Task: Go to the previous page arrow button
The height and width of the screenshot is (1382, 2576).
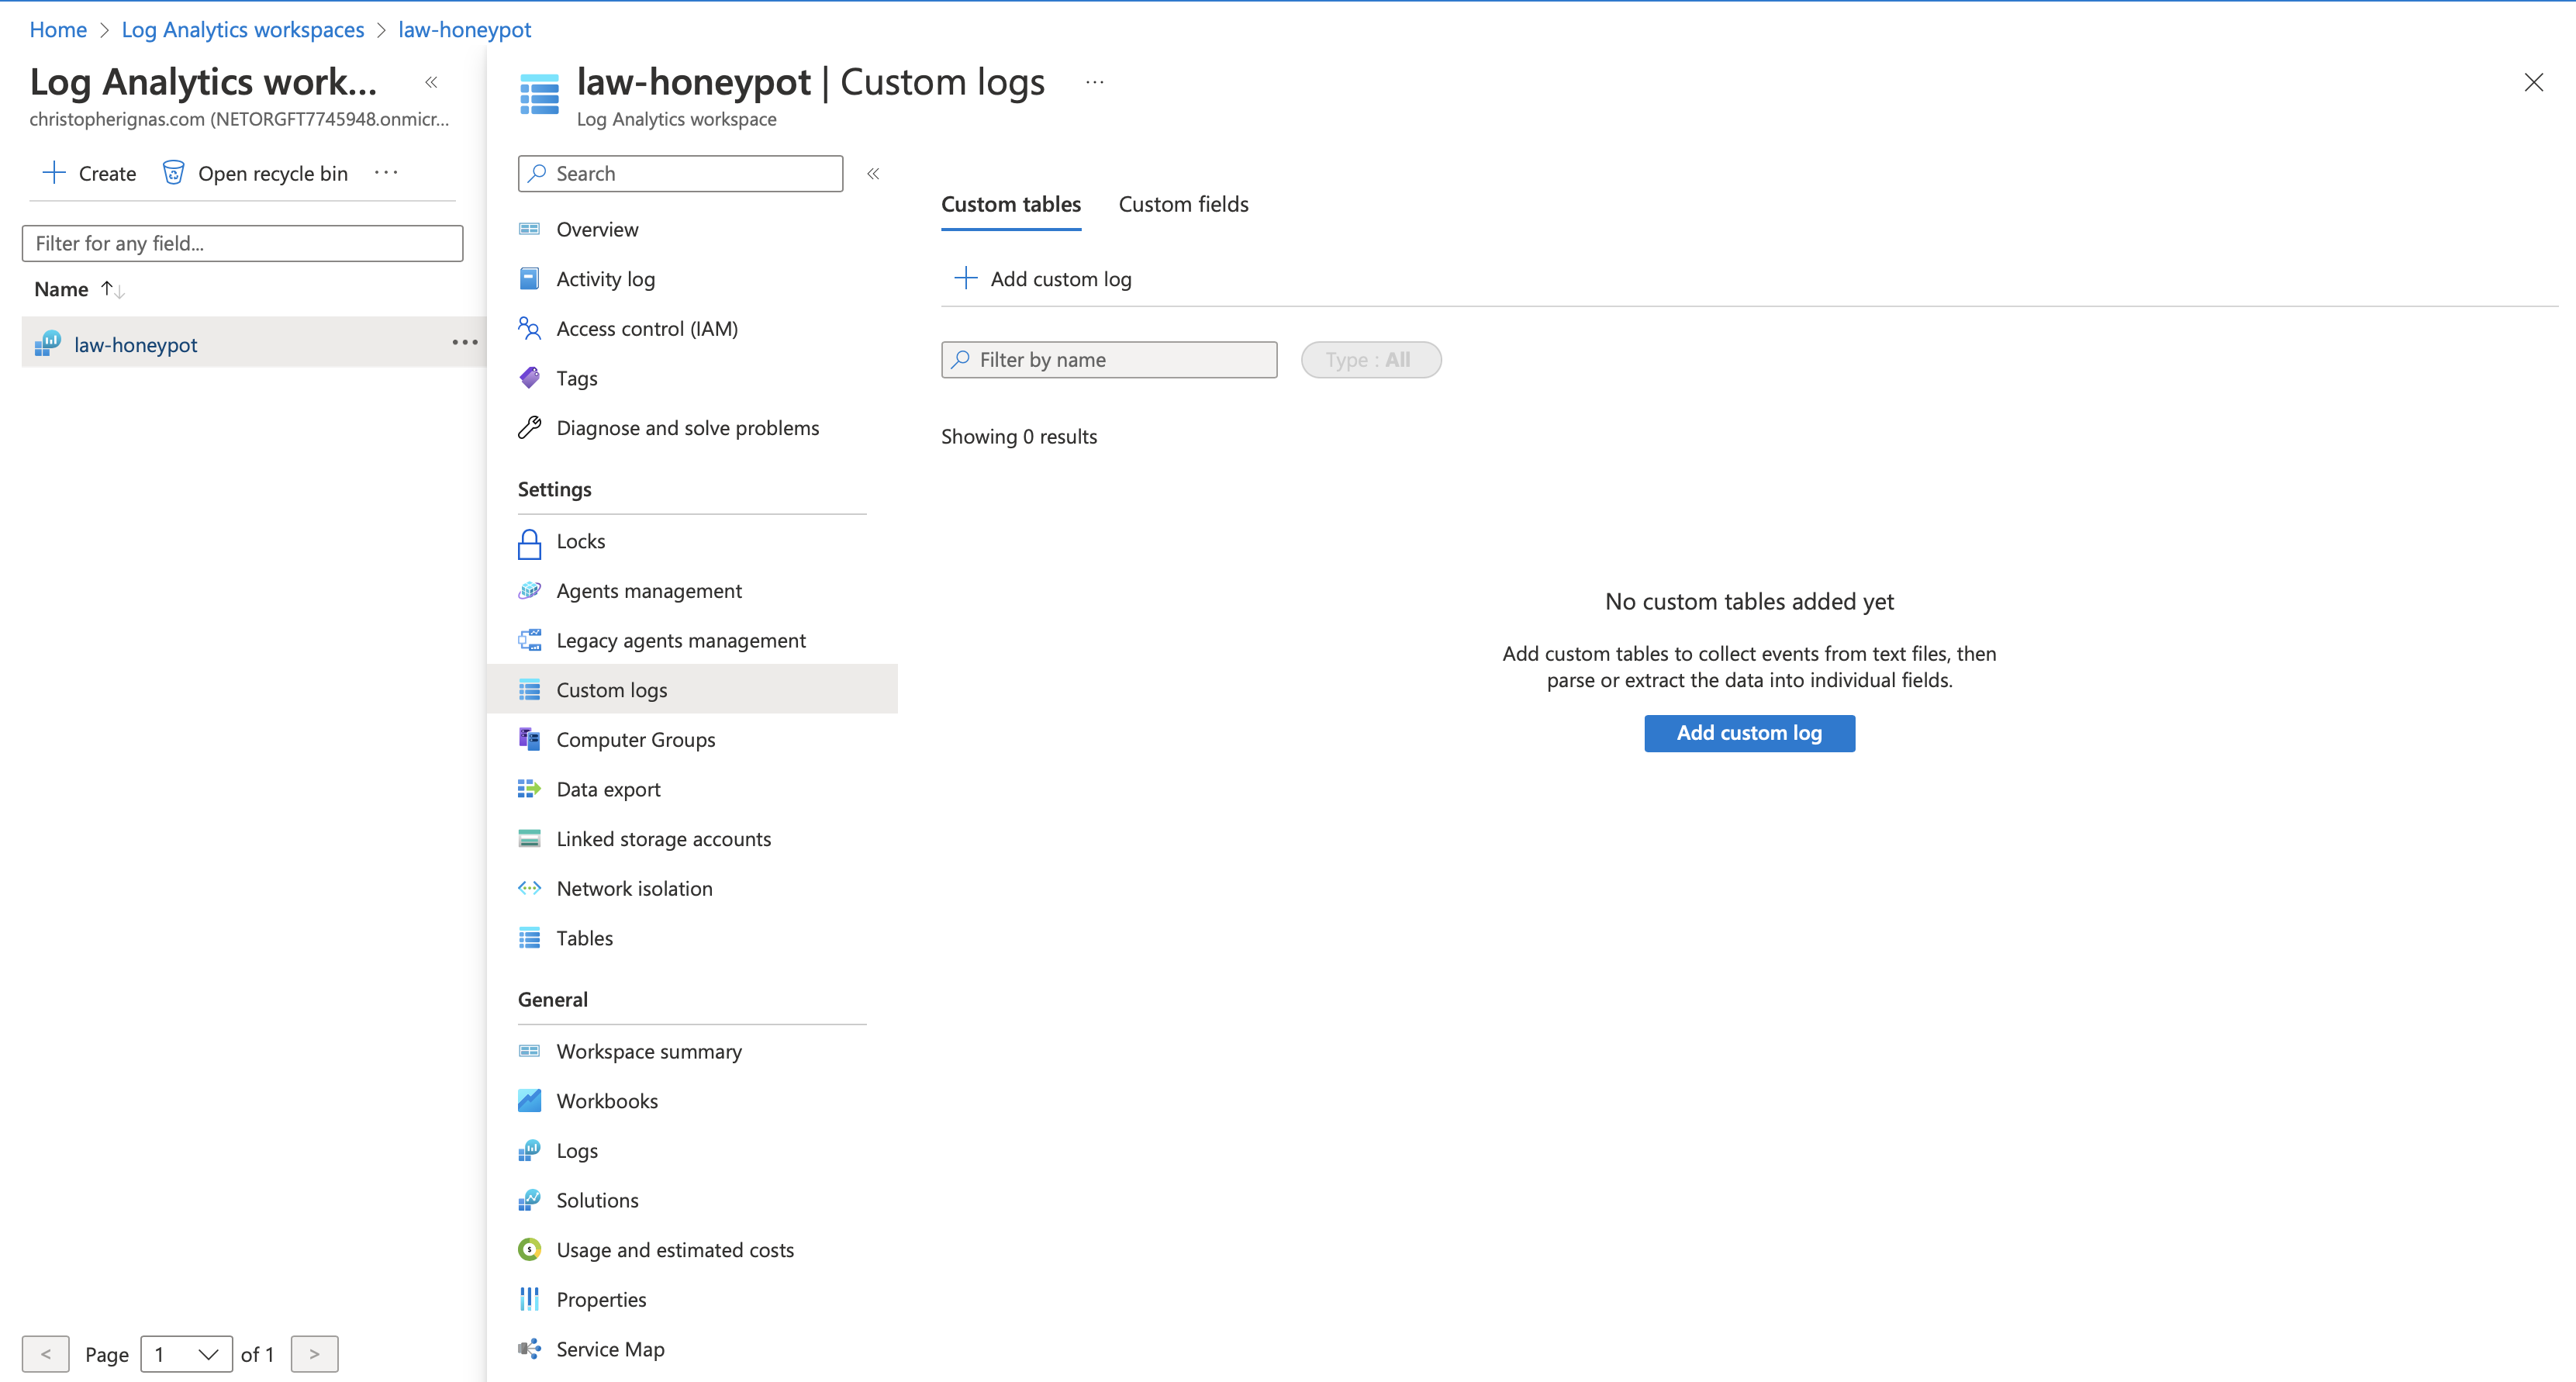Action: pyautogui.click(x=46, y=1354)
